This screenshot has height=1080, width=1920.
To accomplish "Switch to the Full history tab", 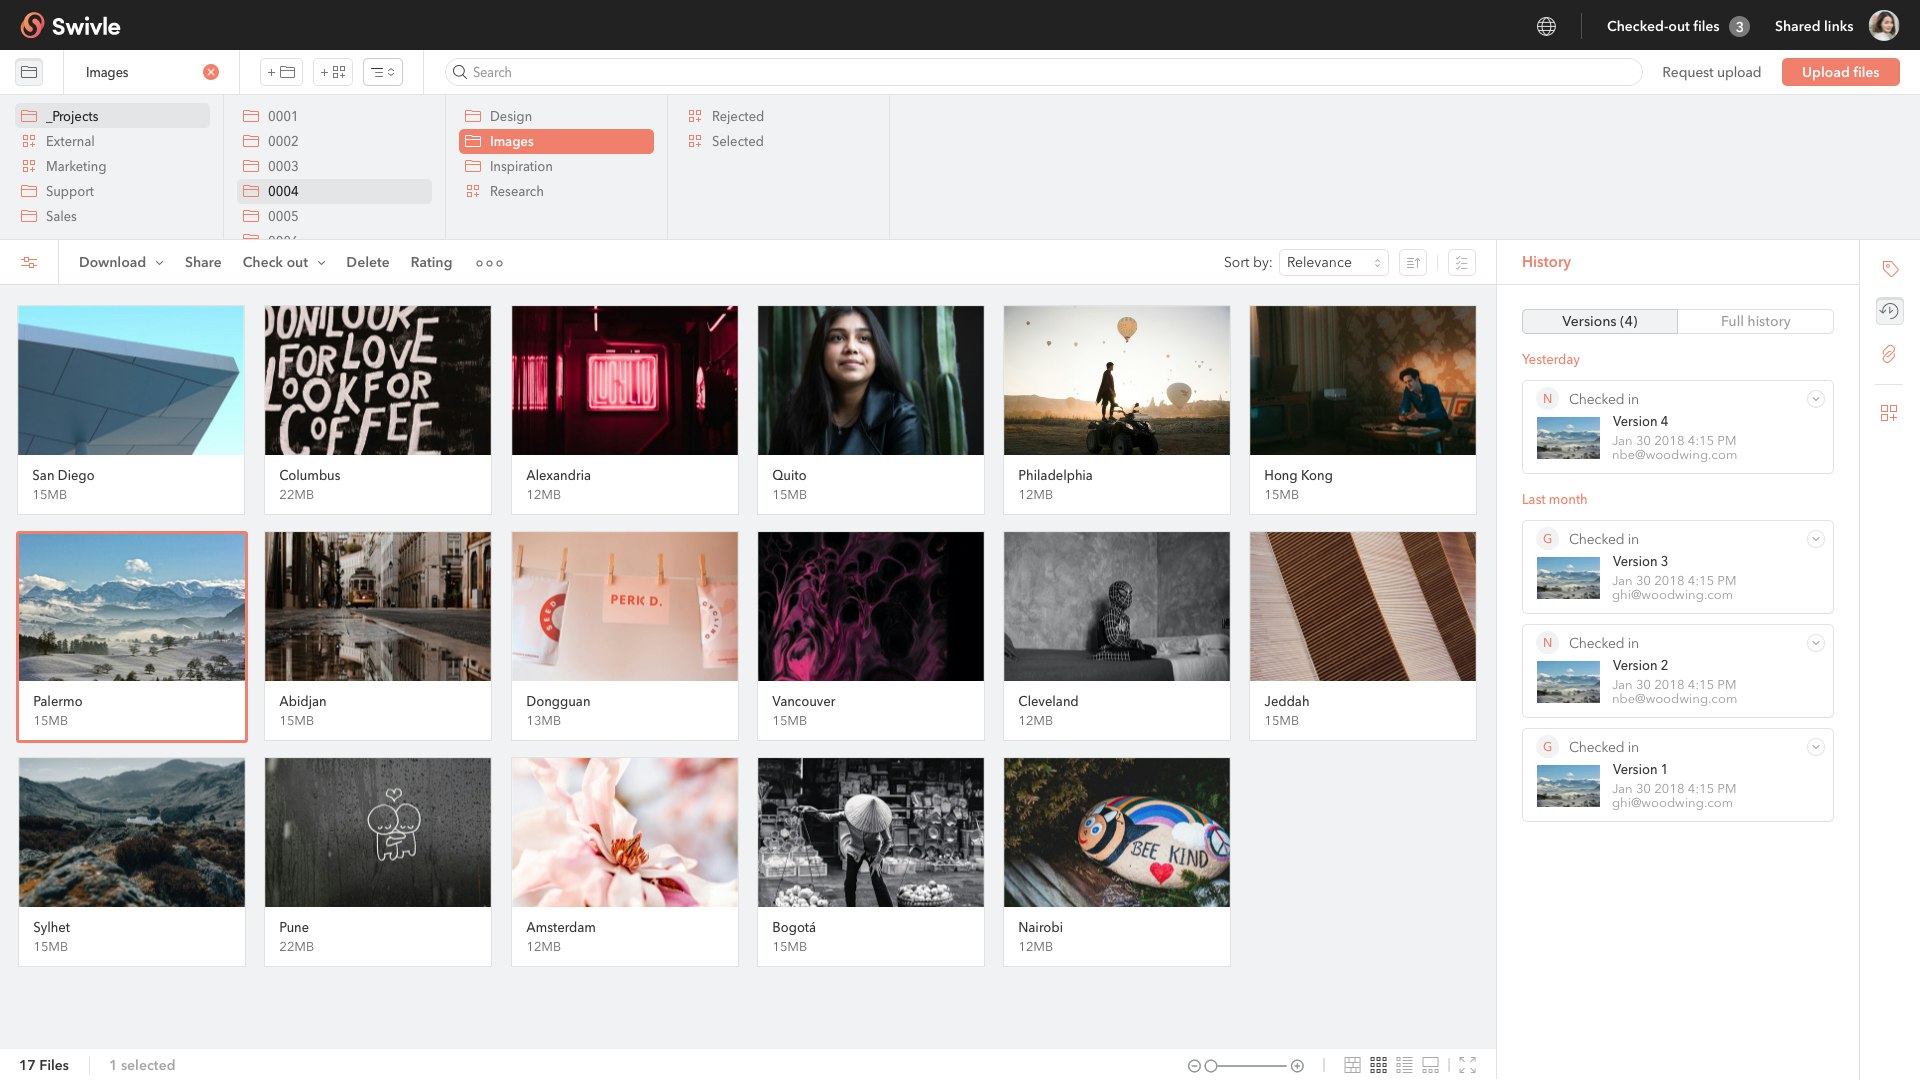I will 1755,321.
